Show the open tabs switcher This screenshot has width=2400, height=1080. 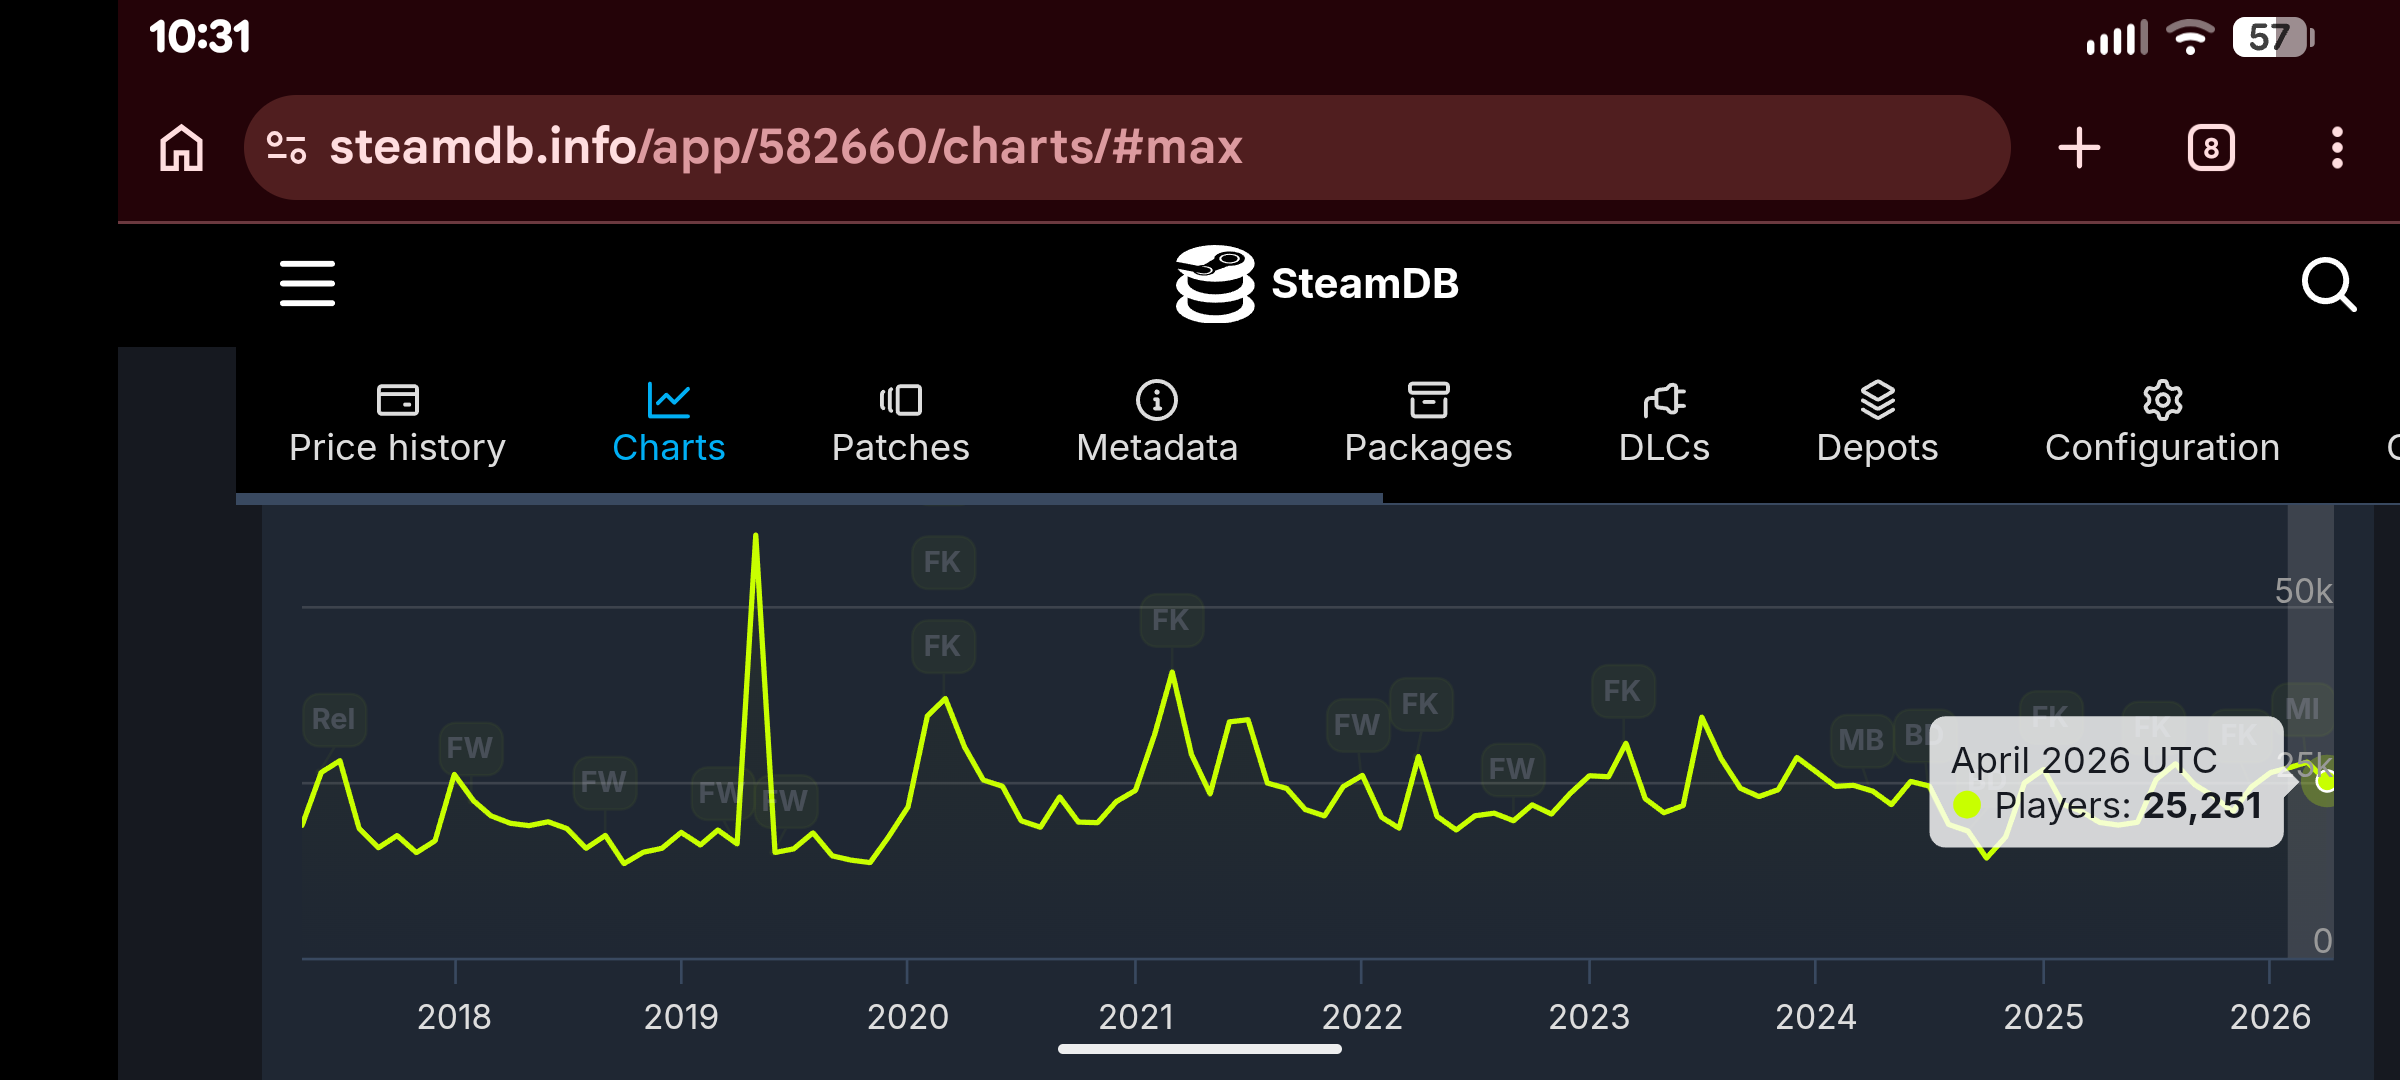click(2211, 148)
